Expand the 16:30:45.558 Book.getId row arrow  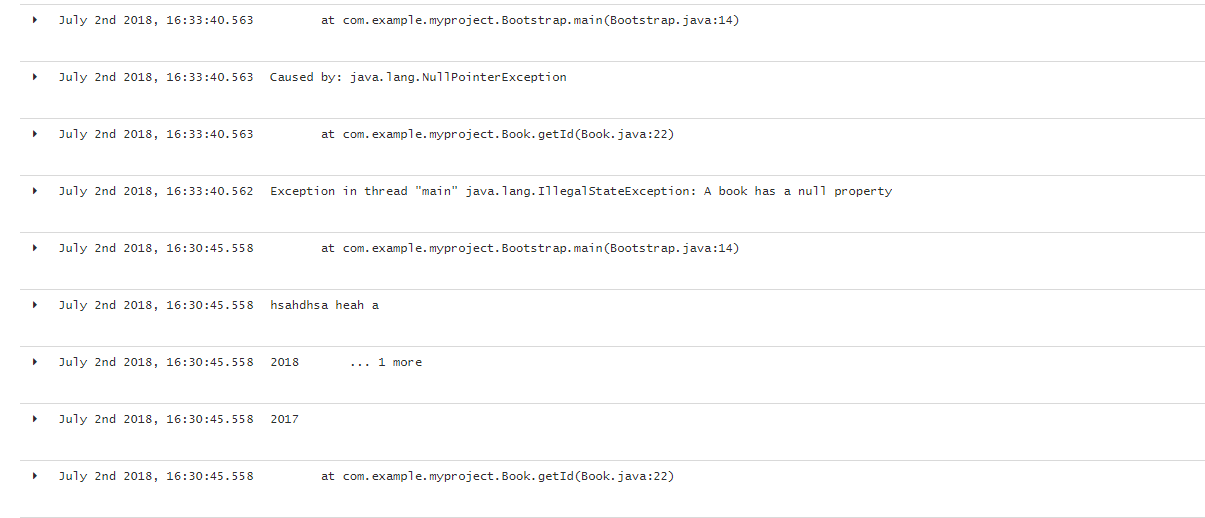(35, 476)
